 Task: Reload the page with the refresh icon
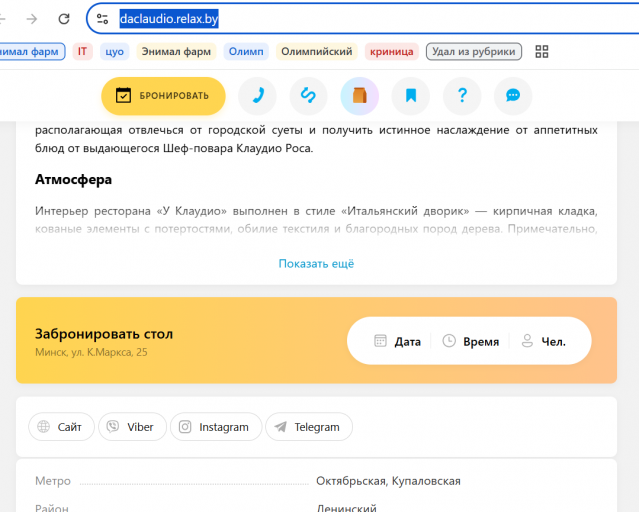point(64,19)
